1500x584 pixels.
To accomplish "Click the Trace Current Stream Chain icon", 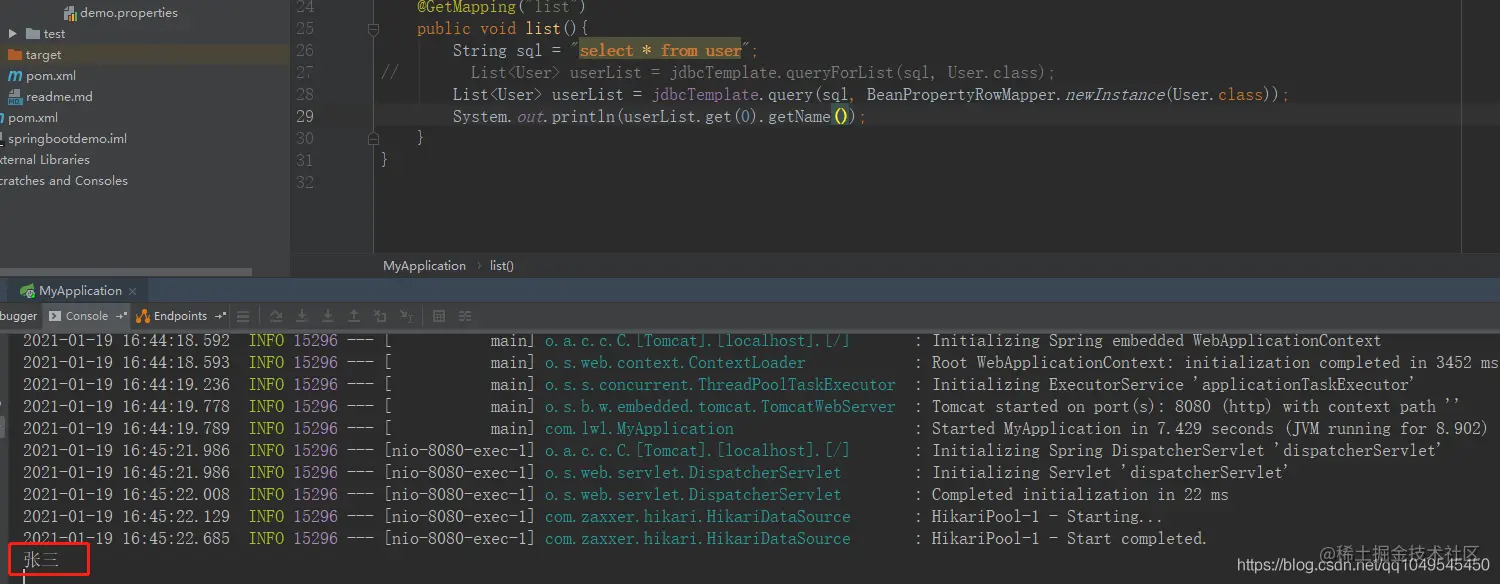I will (465, 316).
